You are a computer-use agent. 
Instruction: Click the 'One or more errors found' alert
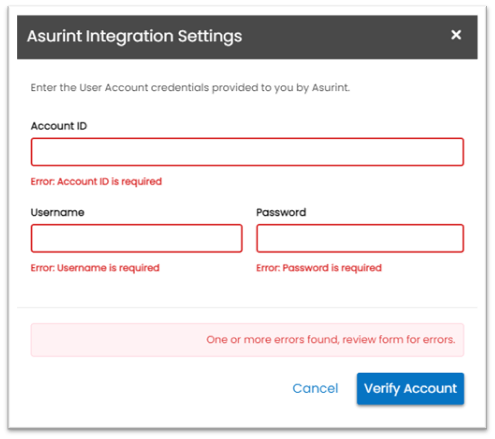pos(247,340)
